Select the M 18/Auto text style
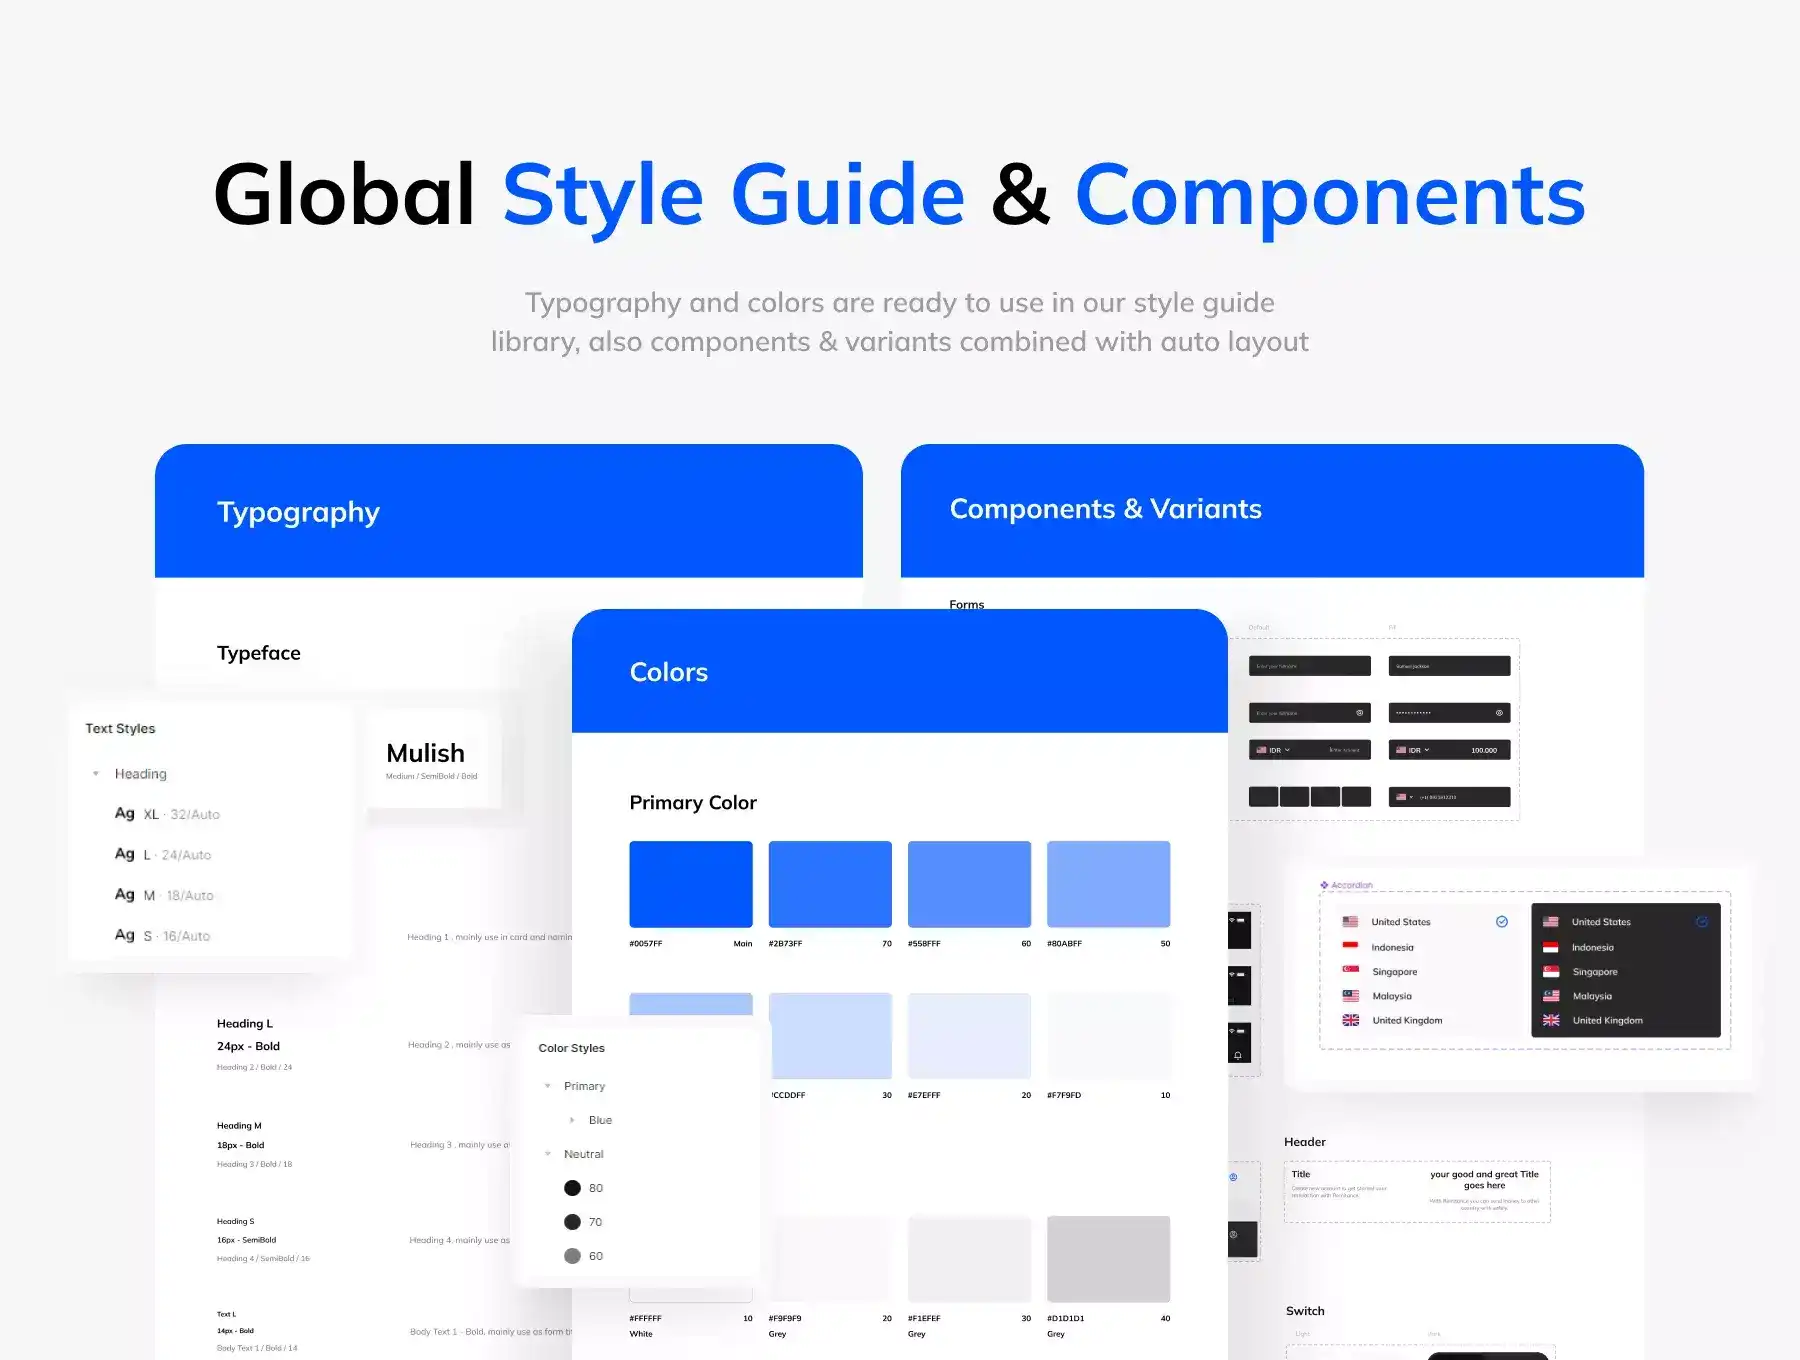The image size is (1800, 1360). (x=166, y=895)
